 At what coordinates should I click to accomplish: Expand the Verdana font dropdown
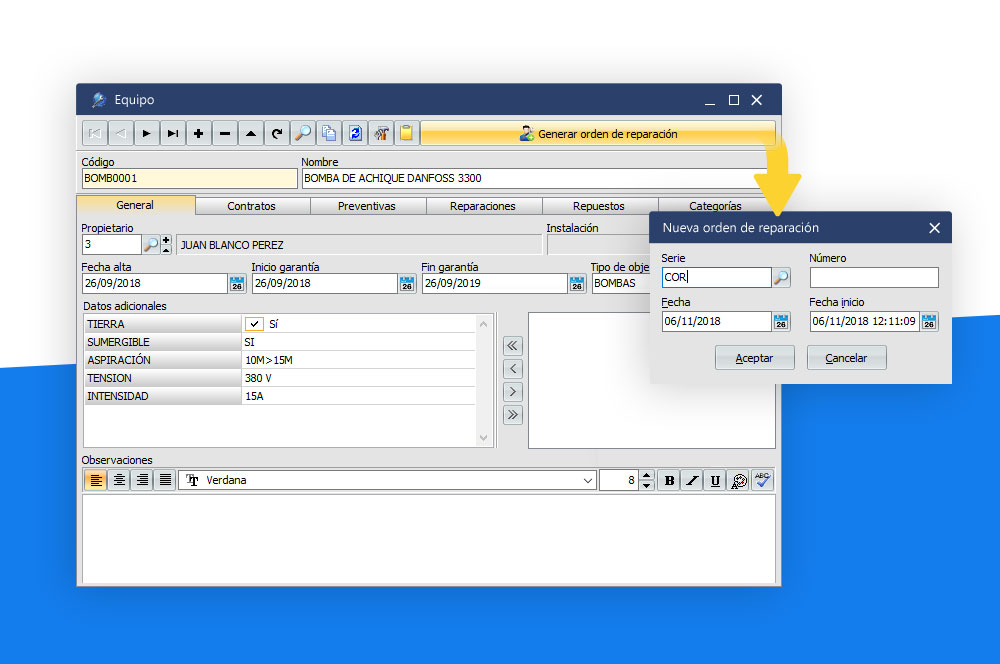click(x=587, y=481)
